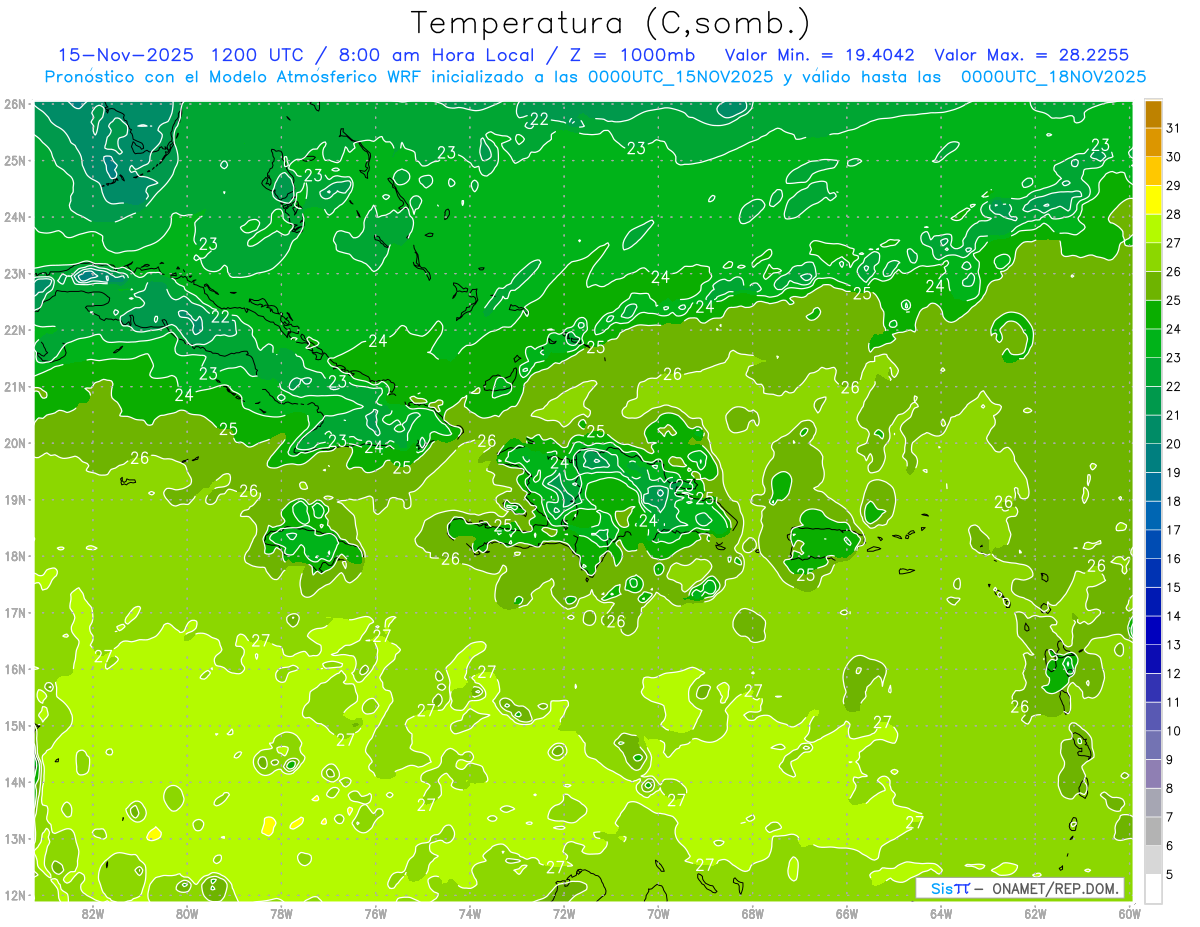1200x927 pixels.
Task: Click the 19N latitude axis label
Action: click(15, 500)
